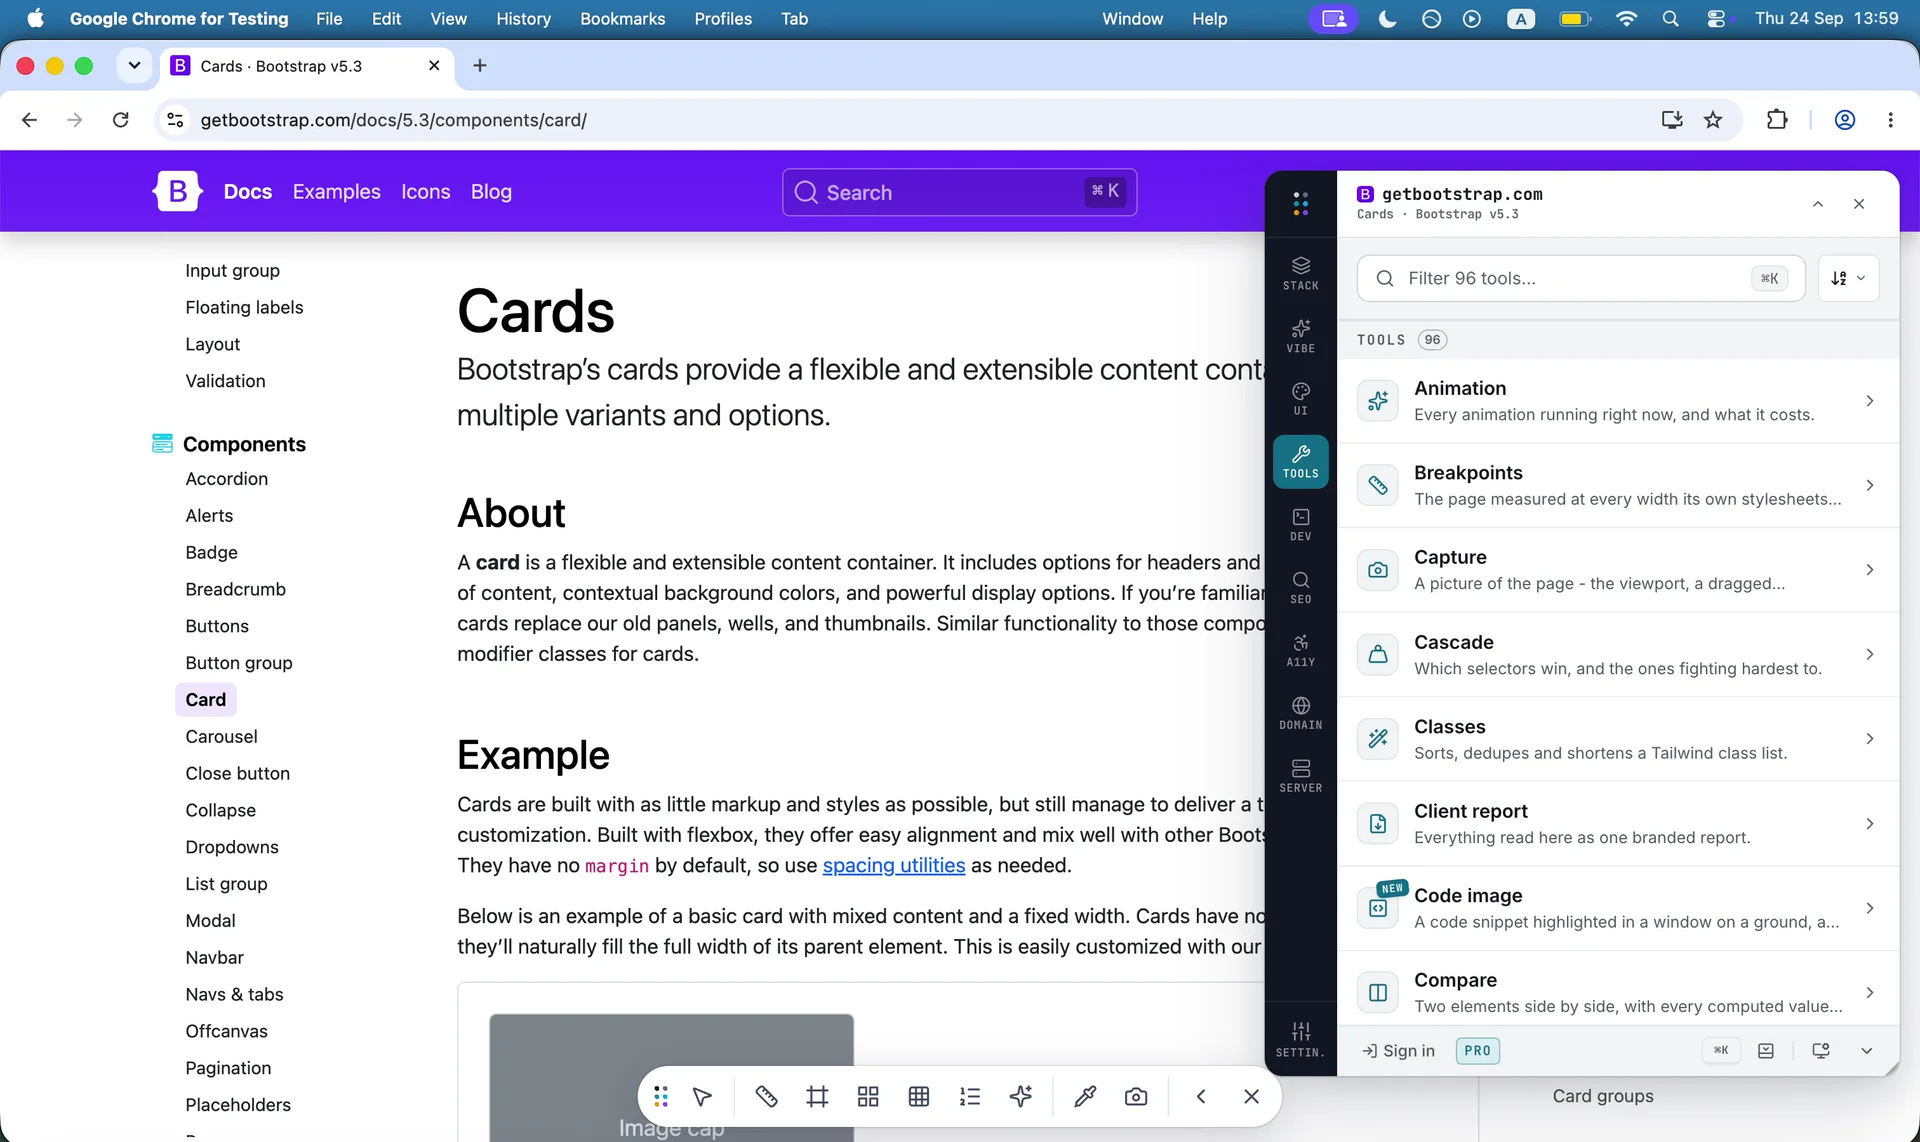
Task: Open the Chrome tab search dropdown
Action: pyautogui.click(x=134, y=66)
